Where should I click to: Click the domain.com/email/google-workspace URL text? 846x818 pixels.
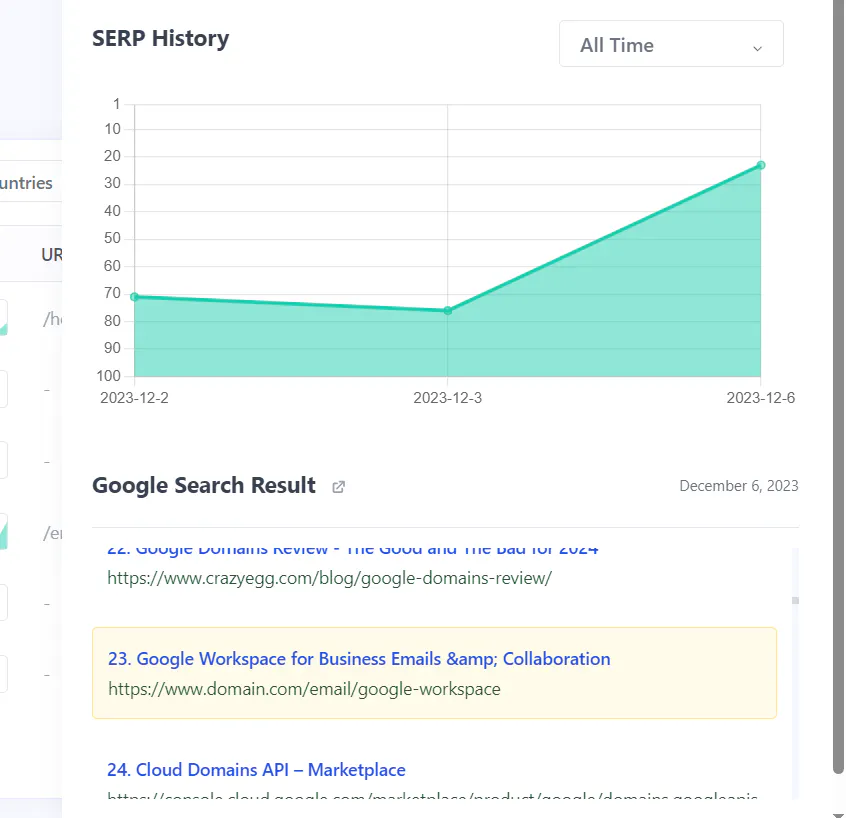(x=304, y=689)
